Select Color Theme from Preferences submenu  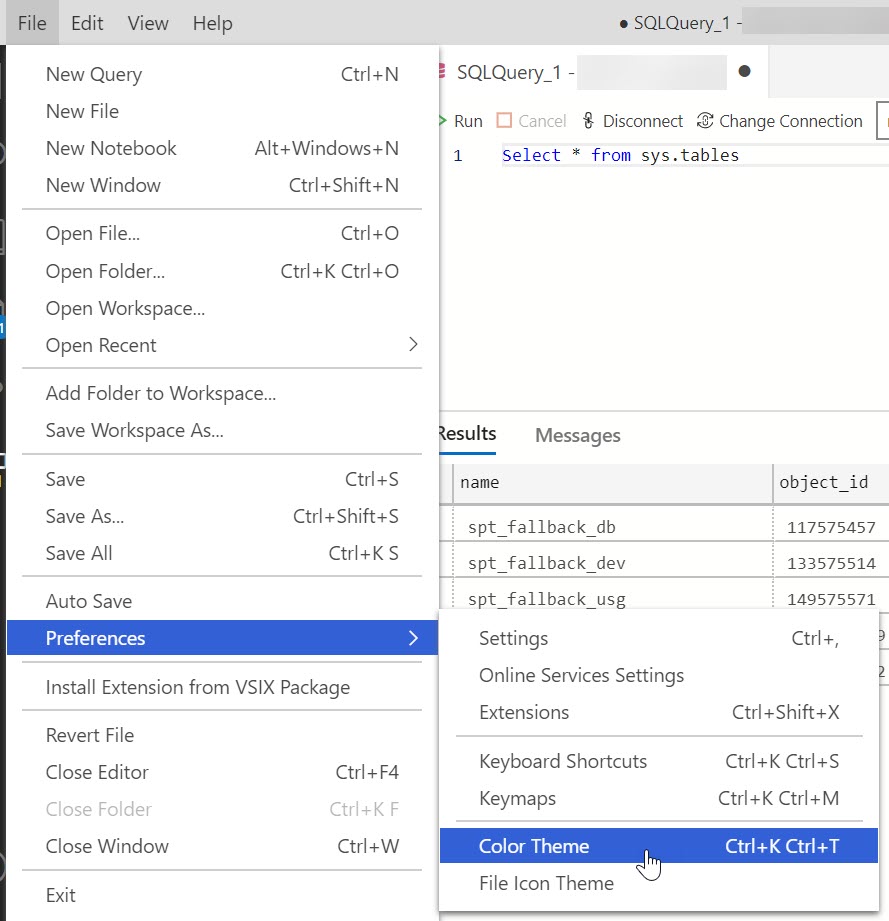tap(534, 846)
